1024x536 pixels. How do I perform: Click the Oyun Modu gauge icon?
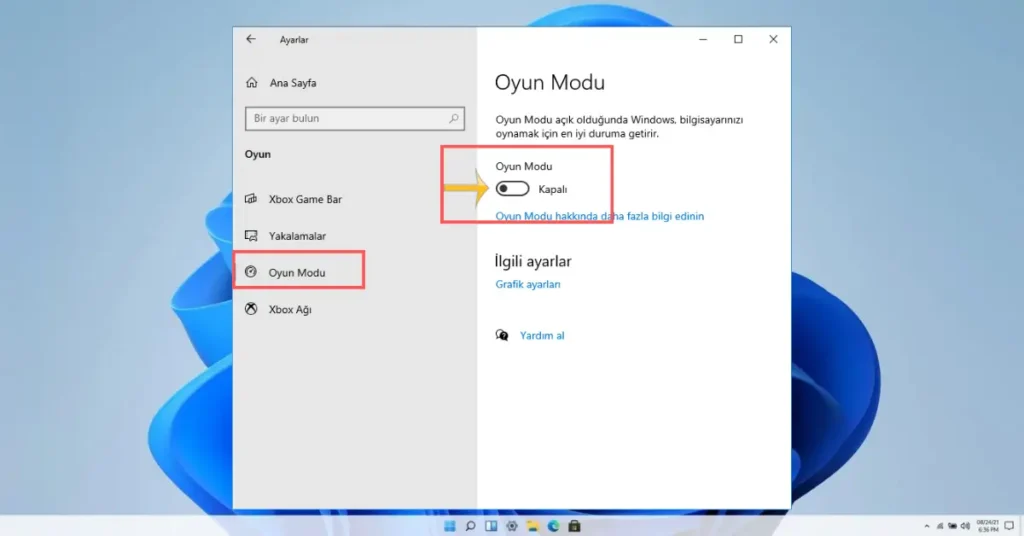tap(251, 272)
